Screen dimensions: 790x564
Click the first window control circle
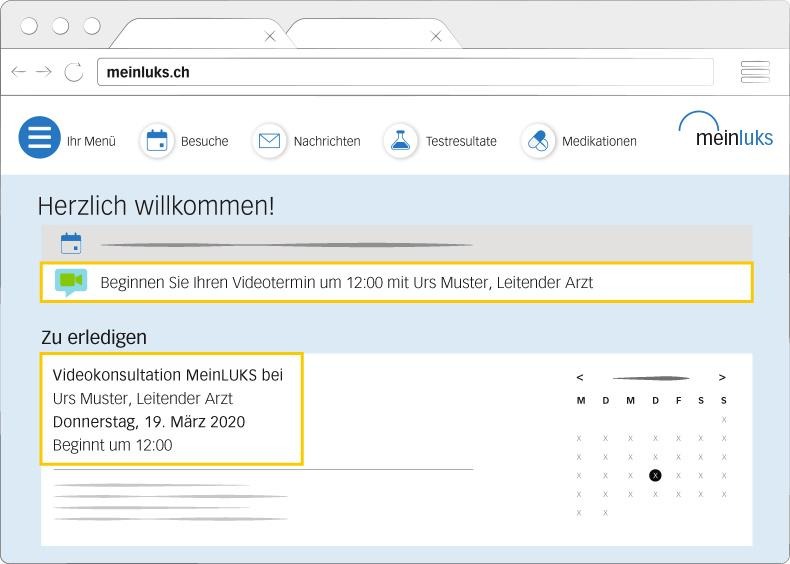[29, 26]
